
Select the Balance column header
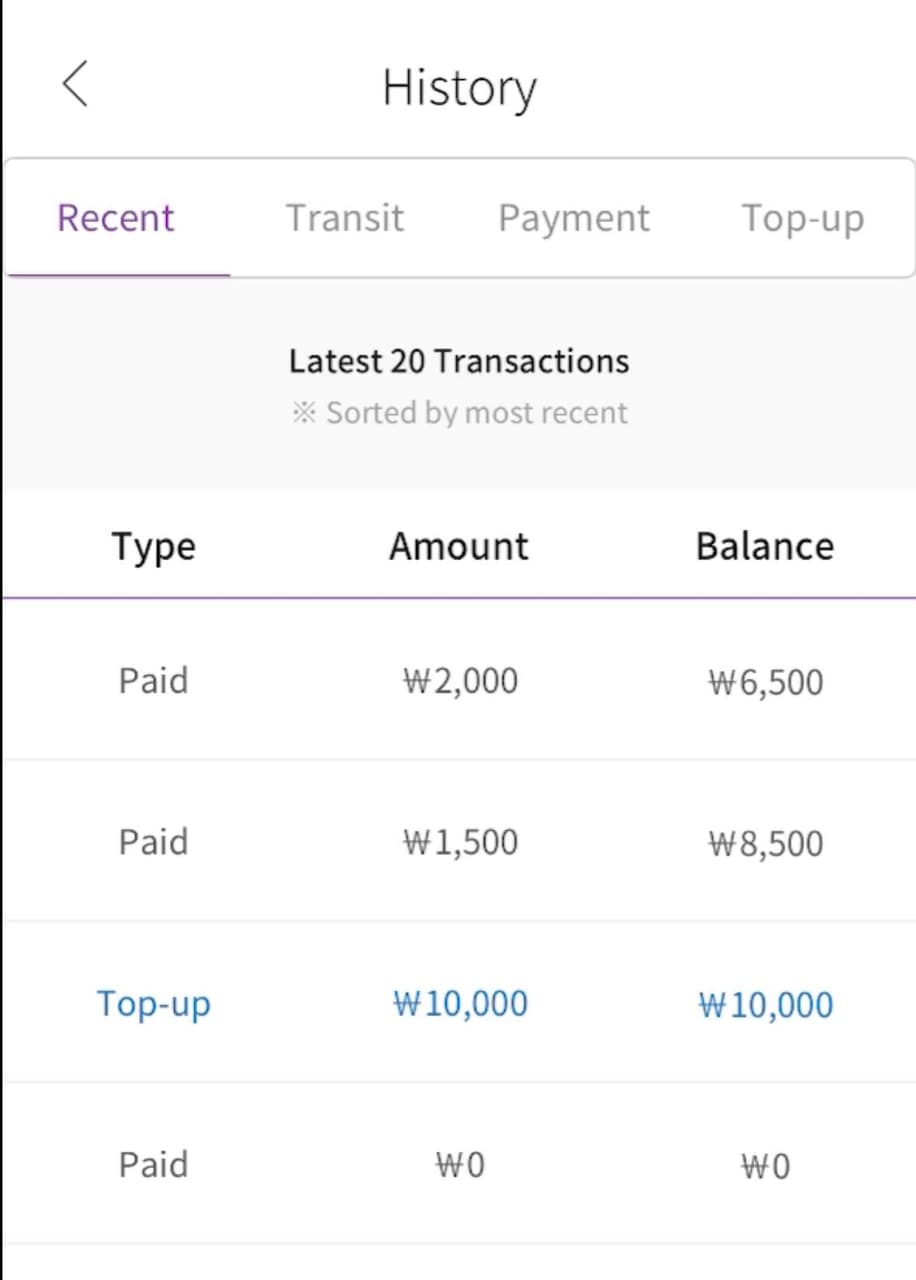click(x=765, y=546)
